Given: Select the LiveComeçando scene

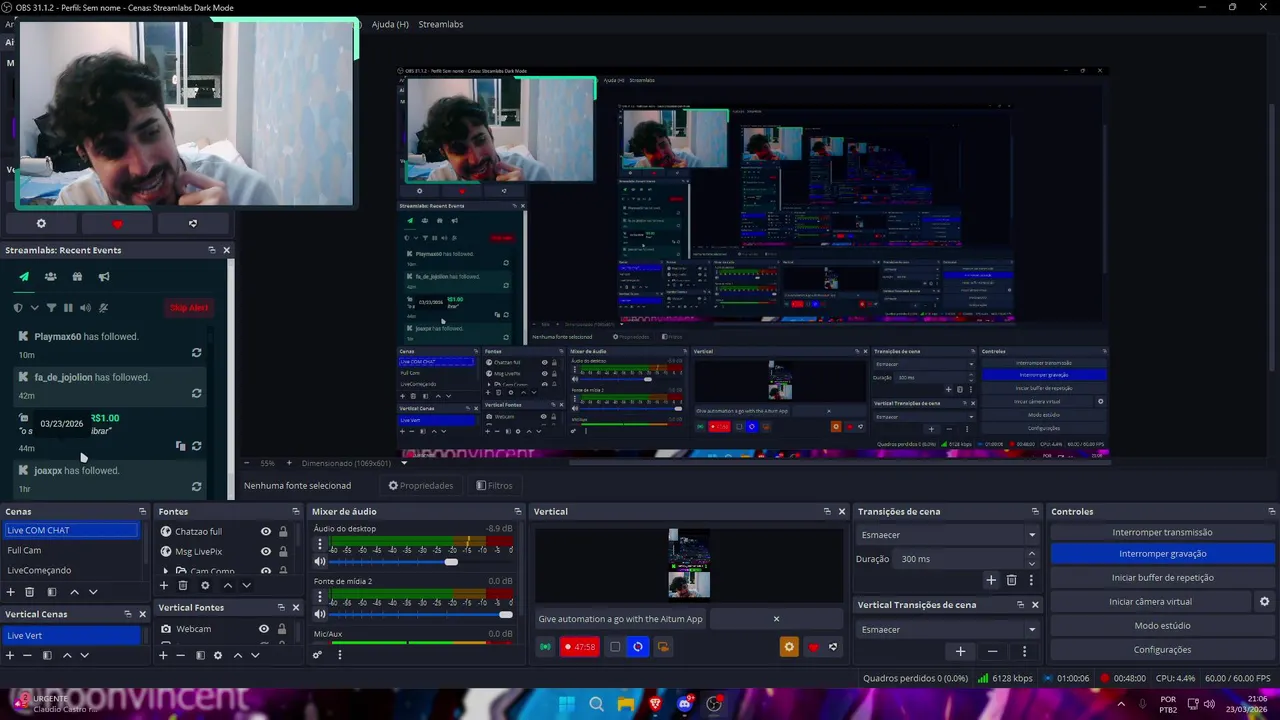Looking at the screenshot, I should [70, 570].
